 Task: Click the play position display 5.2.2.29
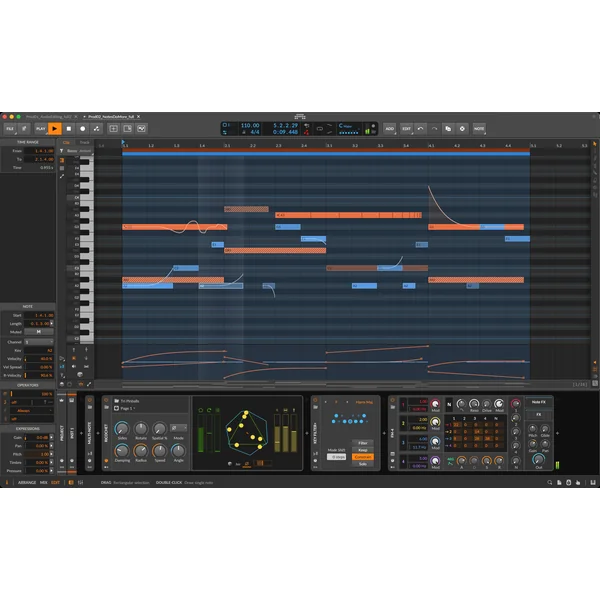pyautogui.click(x=285, y=126)
